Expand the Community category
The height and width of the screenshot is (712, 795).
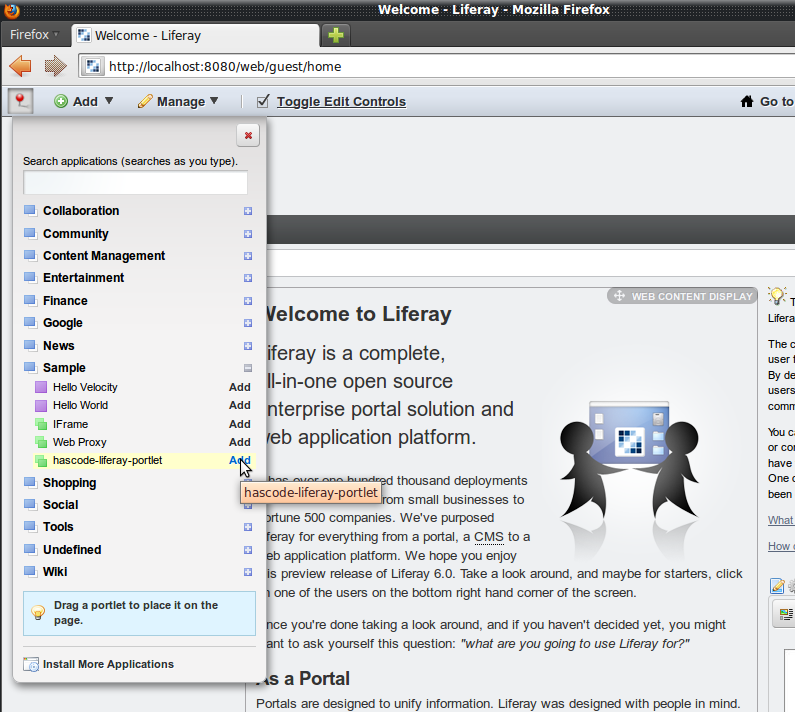point(248,234)
